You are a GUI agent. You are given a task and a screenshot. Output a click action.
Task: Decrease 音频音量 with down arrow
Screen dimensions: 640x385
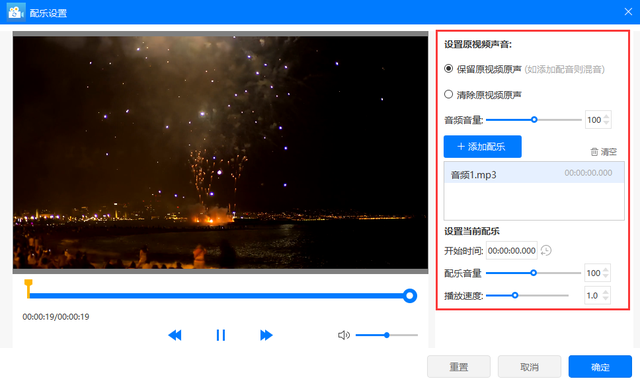pos(606,123)
